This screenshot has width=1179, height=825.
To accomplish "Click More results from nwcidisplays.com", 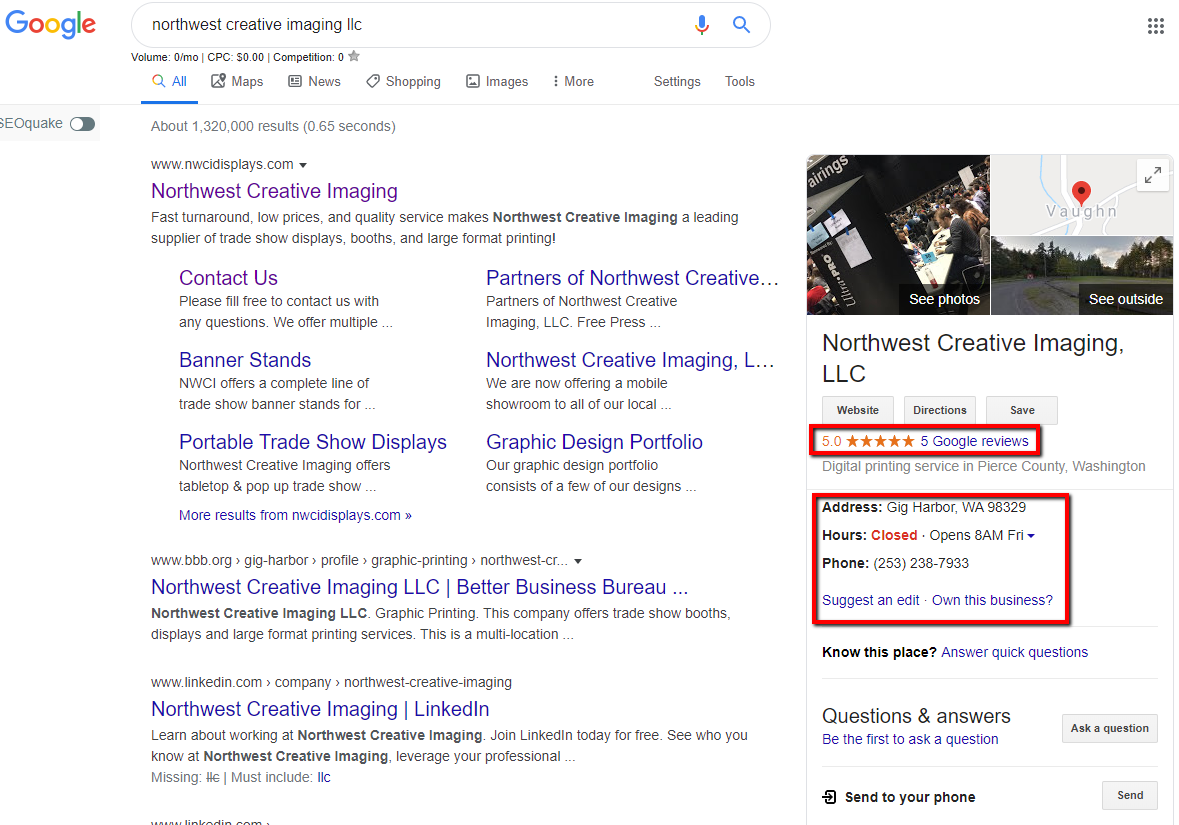I will click(x=295, y=515).
